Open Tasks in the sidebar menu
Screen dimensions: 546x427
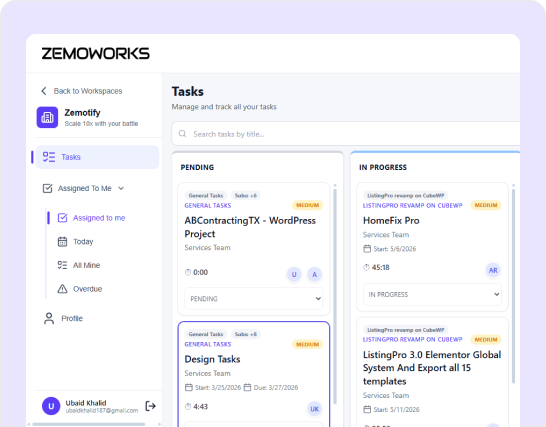point(97,157)
